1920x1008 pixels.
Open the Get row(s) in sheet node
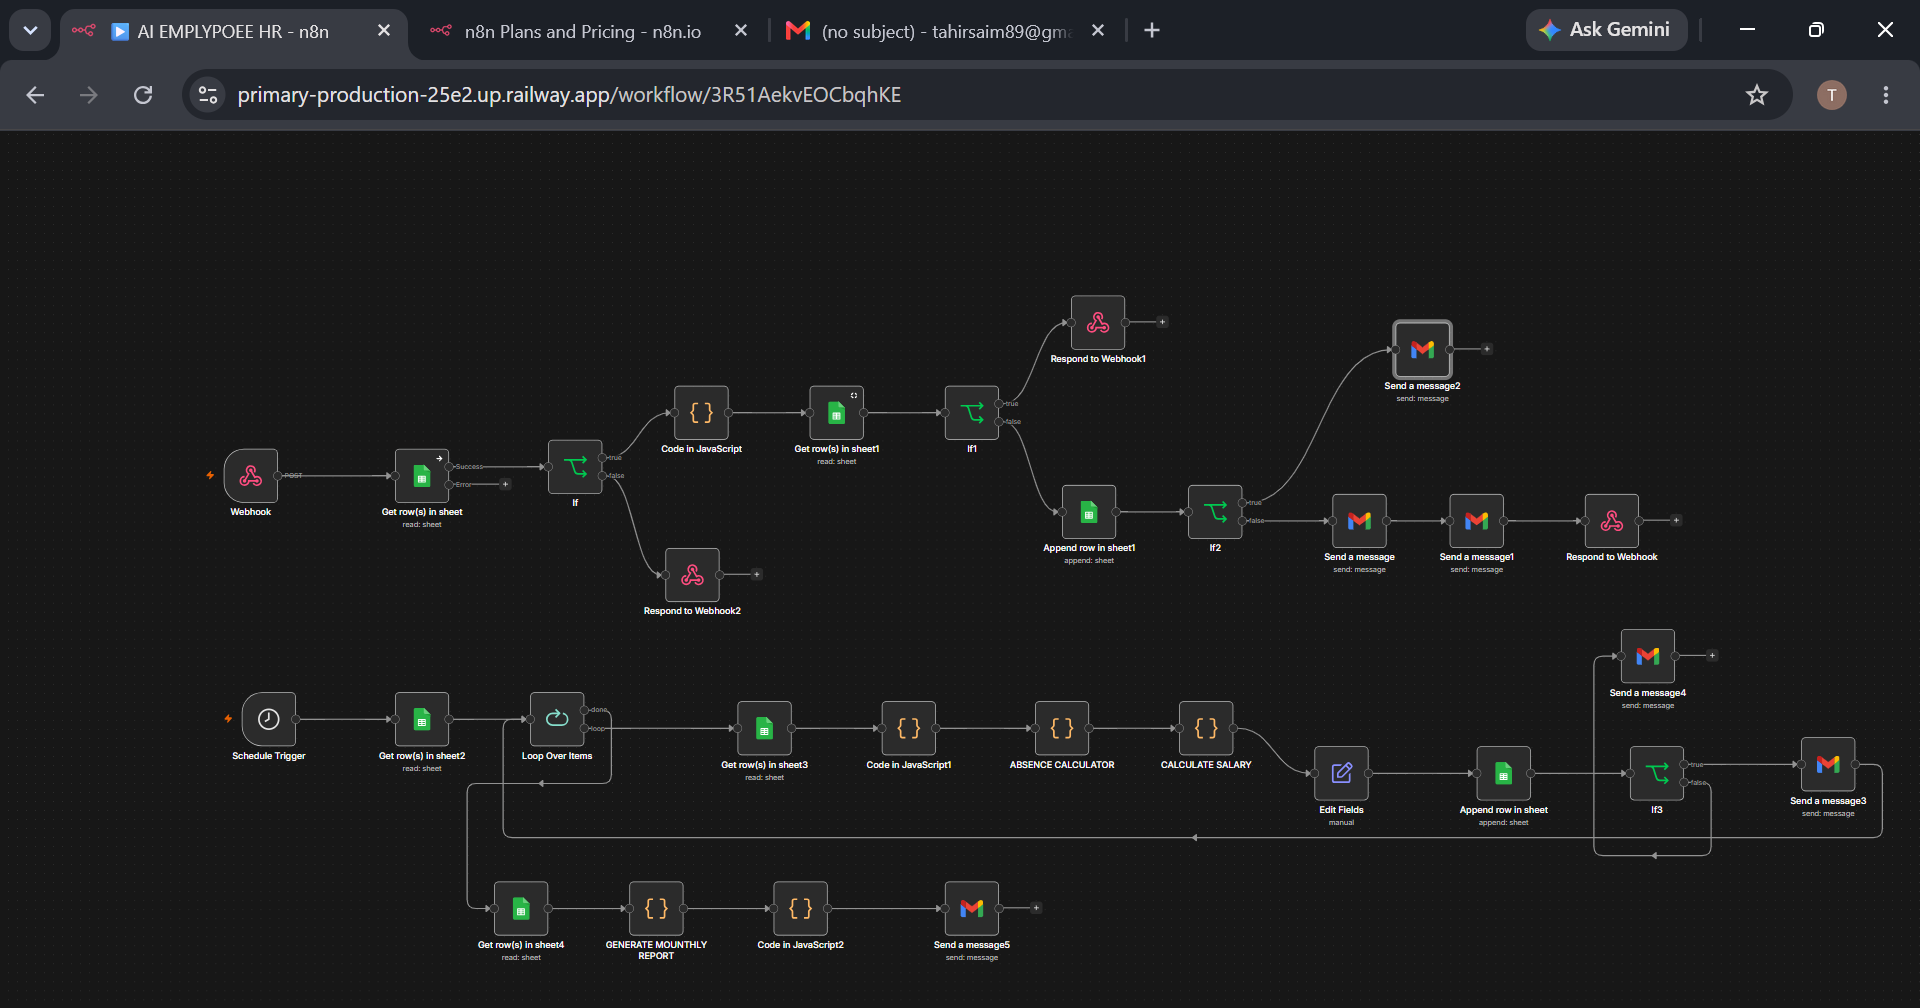coord(422,475)
